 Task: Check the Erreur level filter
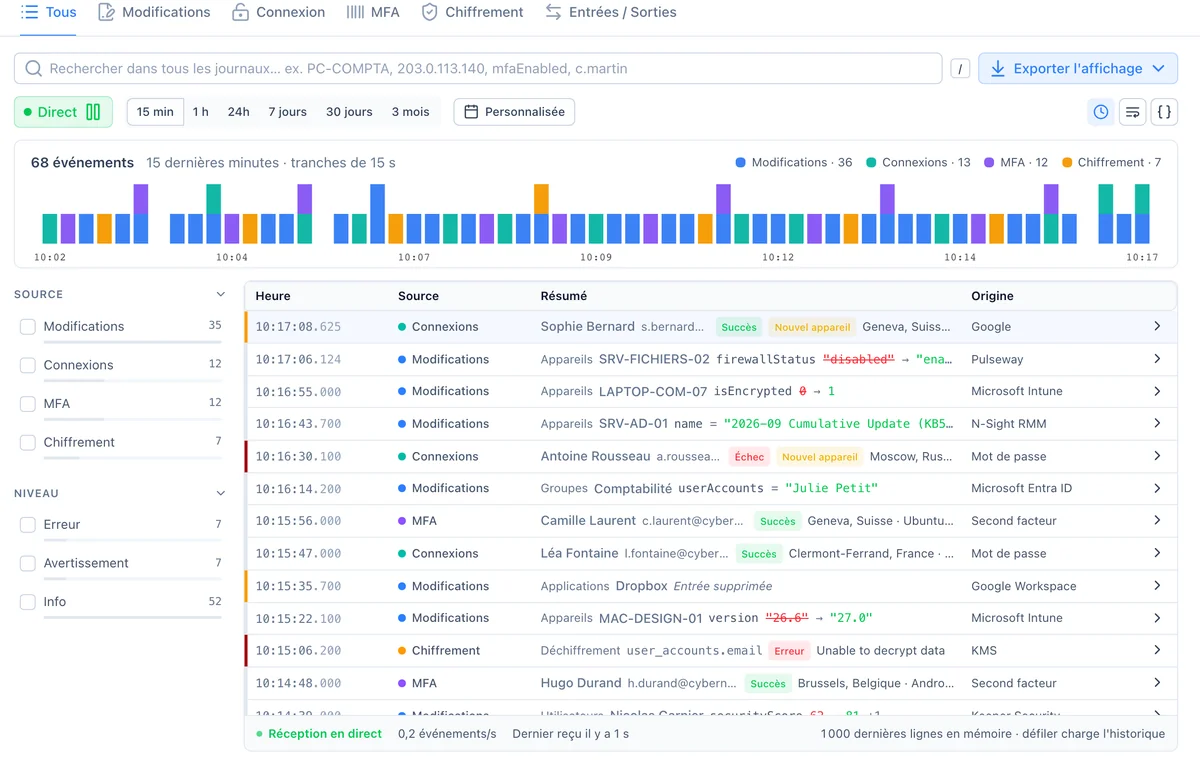pyautogui.click(x=28, y=525)
